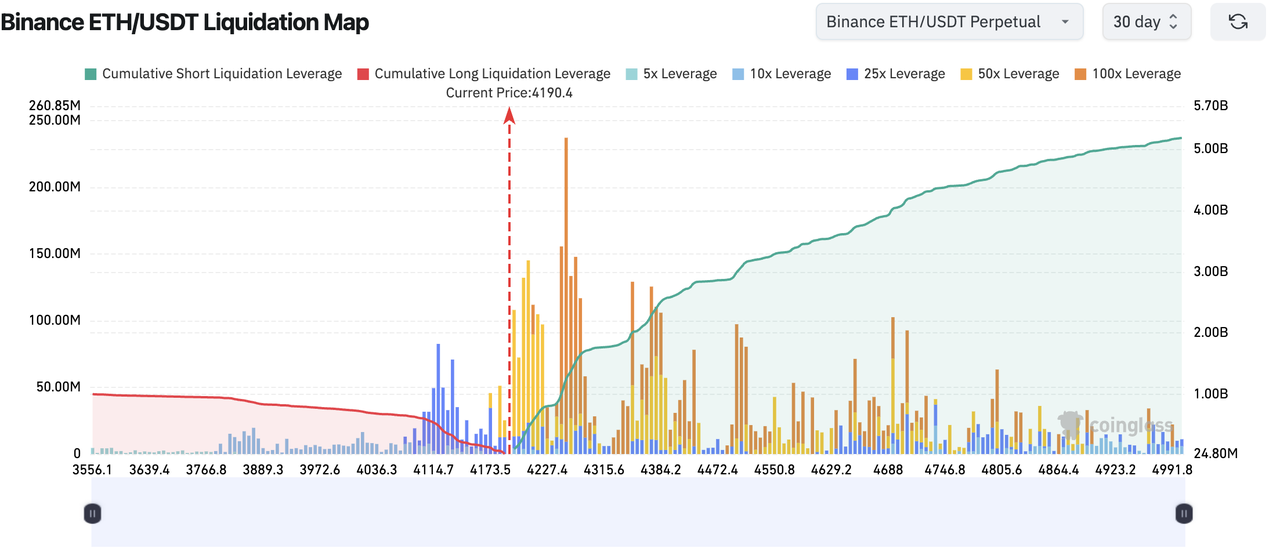Click the red dashed current price line
Image resolution: width=1280 pixels, height=559 pixels.
[509, 300]
